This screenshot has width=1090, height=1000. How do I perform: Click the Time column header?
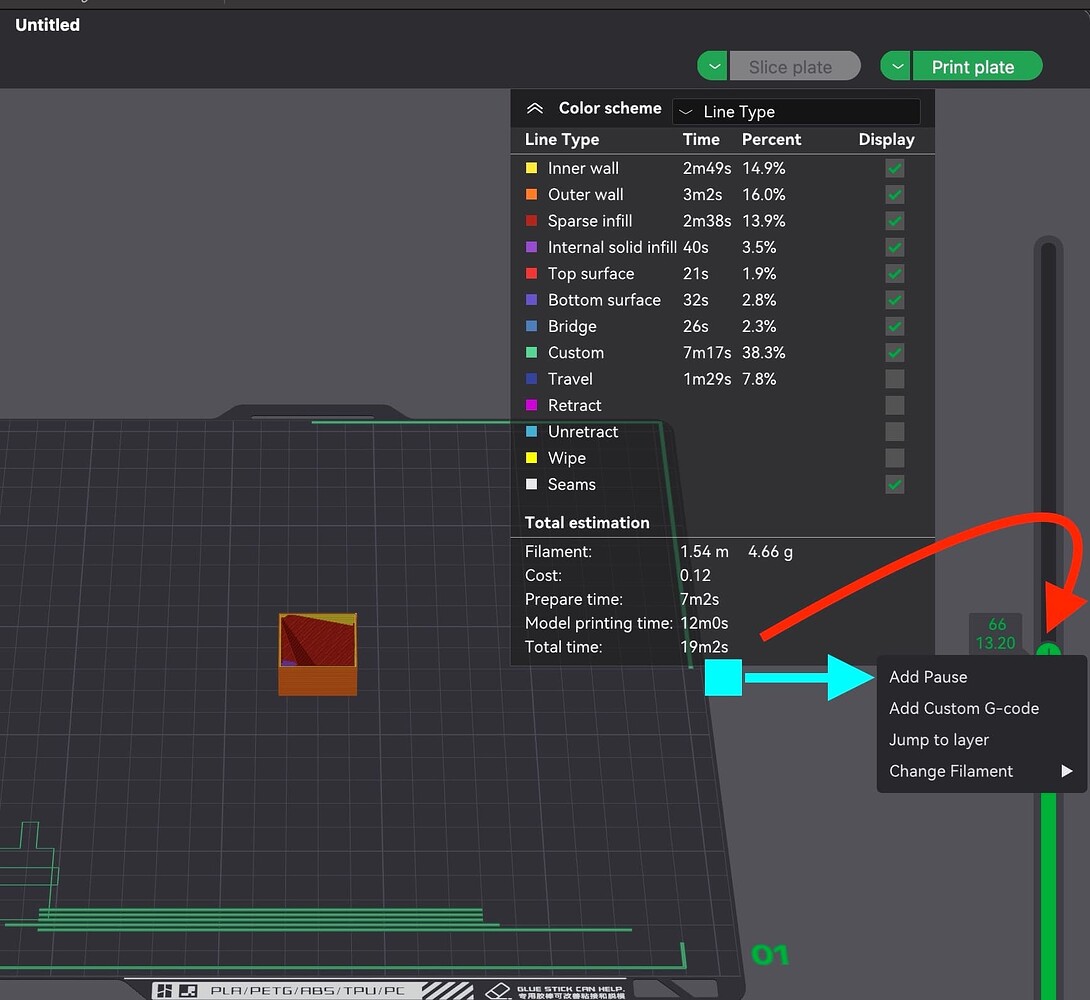(701, 140)
